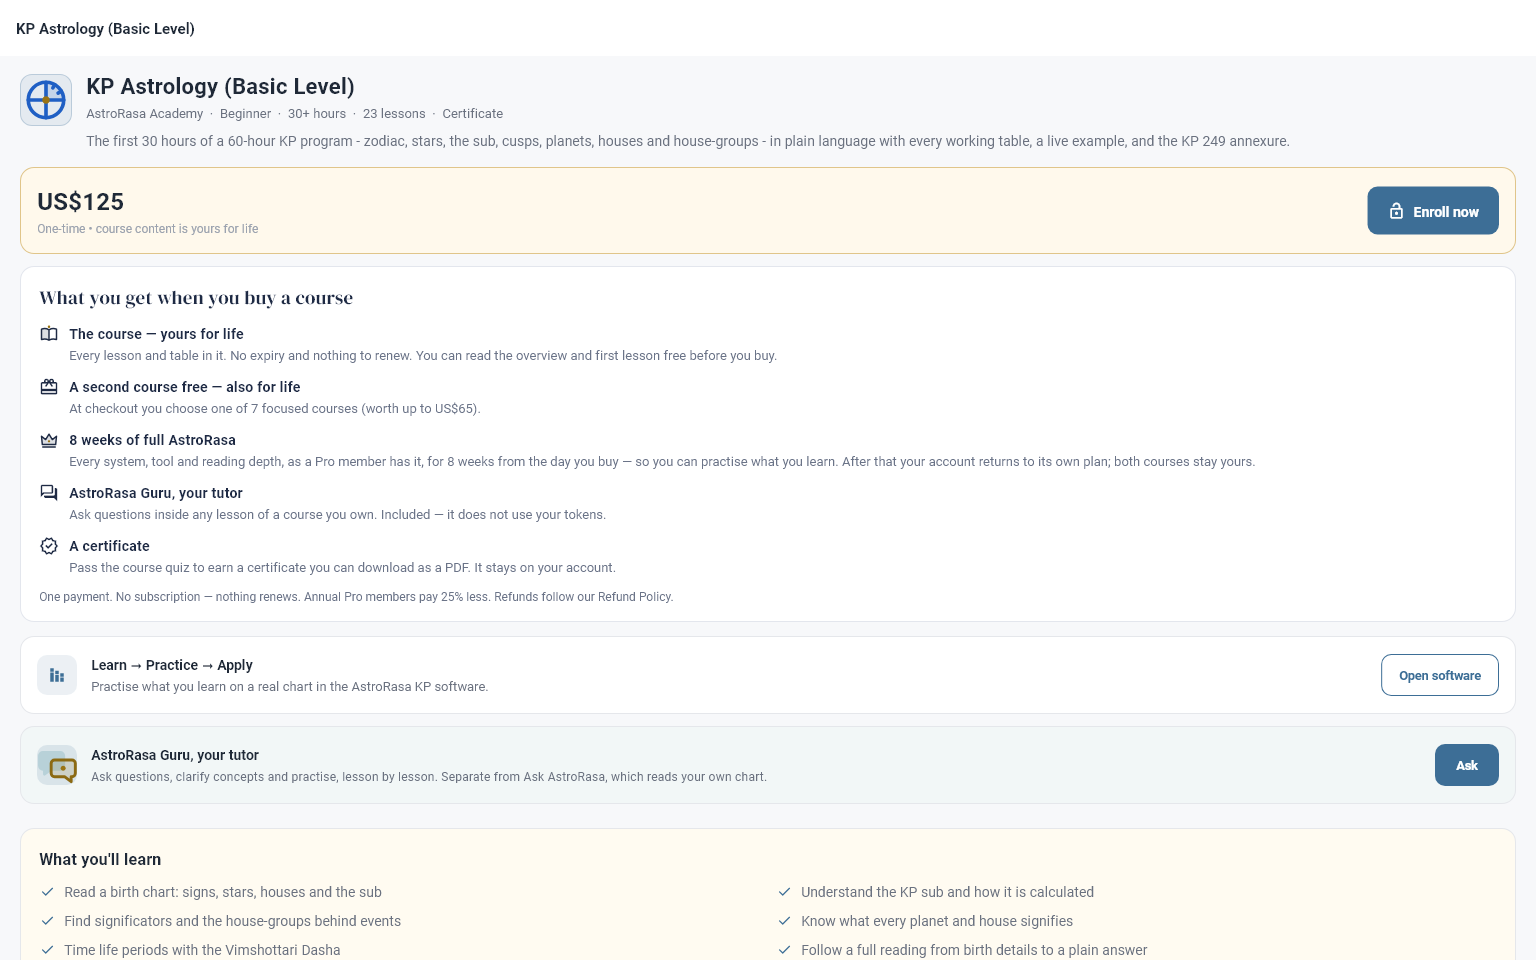Click the 'Certificate' label in course meta
This screenshot has width=1536, height=960.
(473, 114)
